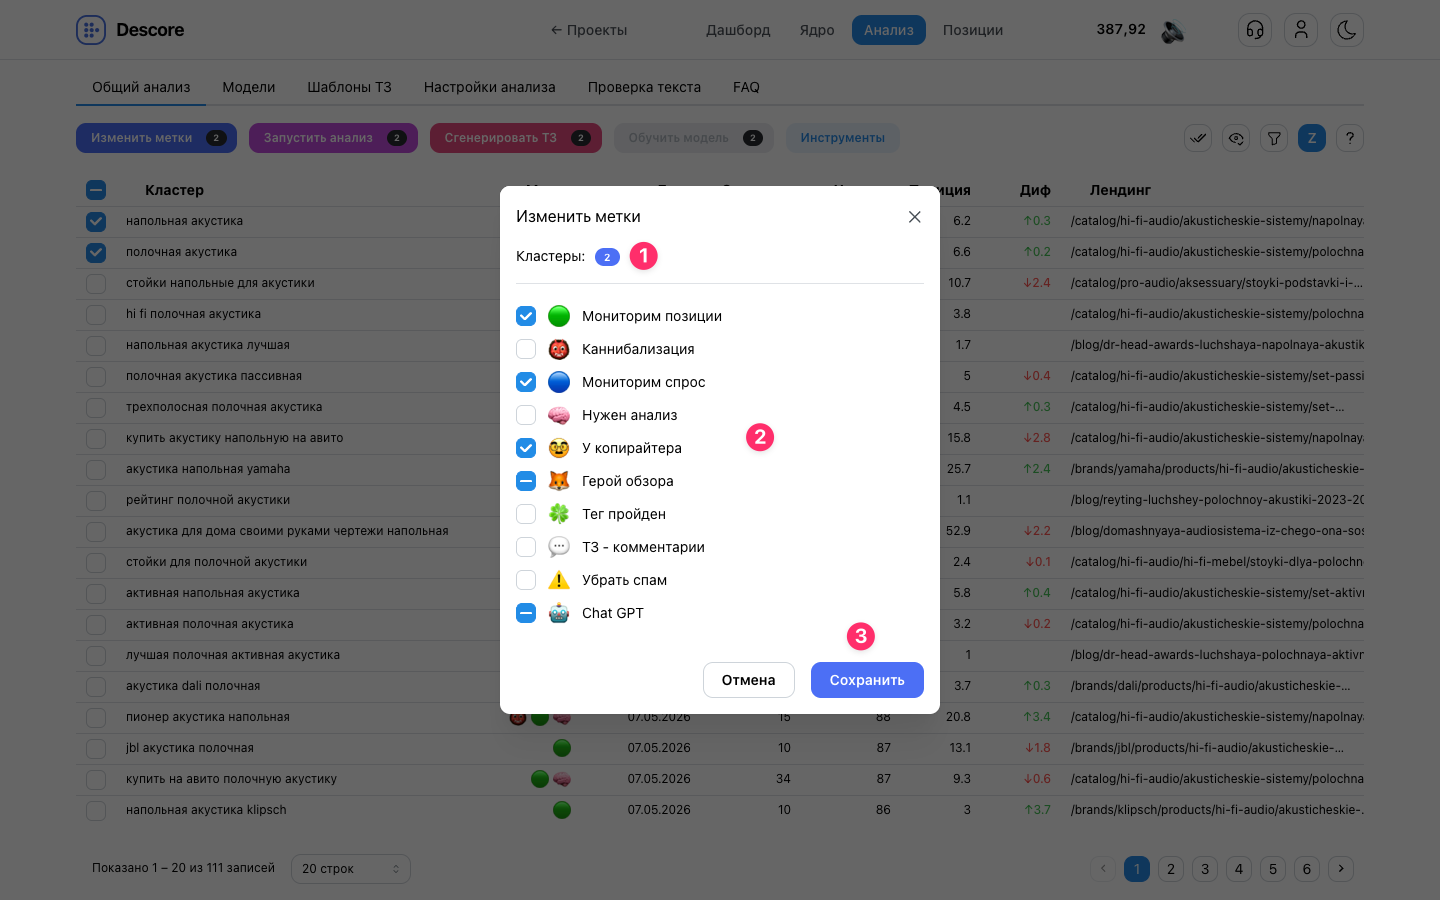Close the Изменить метки dialog
The height and width of the screenshot is (900, 1440).
914,217
